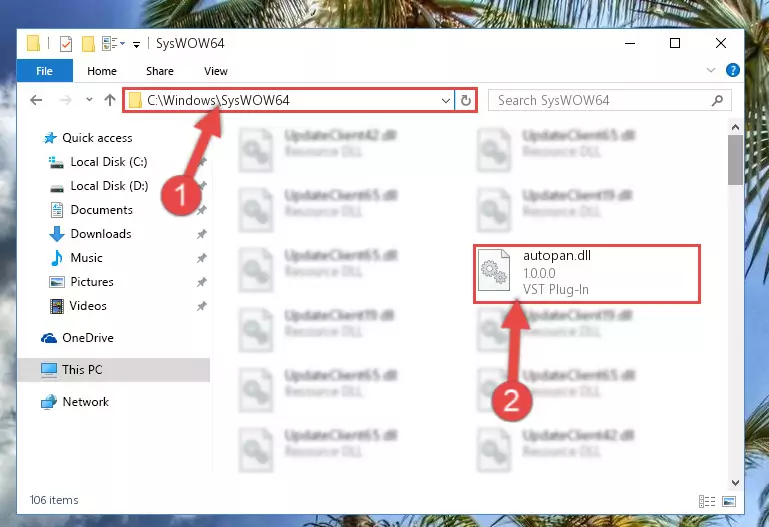Click the Videos filmstrip icon
Screen dimensions: 769x527
[x=57, y=306]
